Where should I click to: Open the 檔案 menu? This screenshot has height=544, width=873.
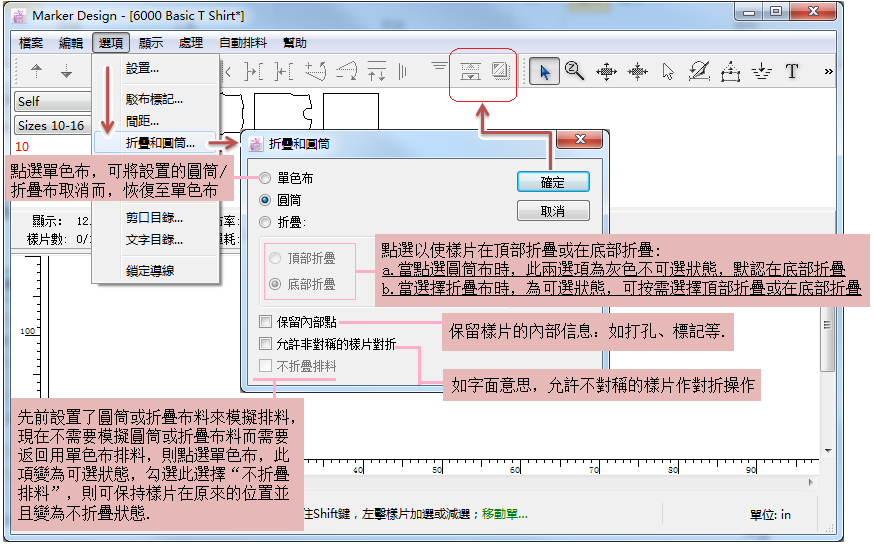(x=32, y=43)
